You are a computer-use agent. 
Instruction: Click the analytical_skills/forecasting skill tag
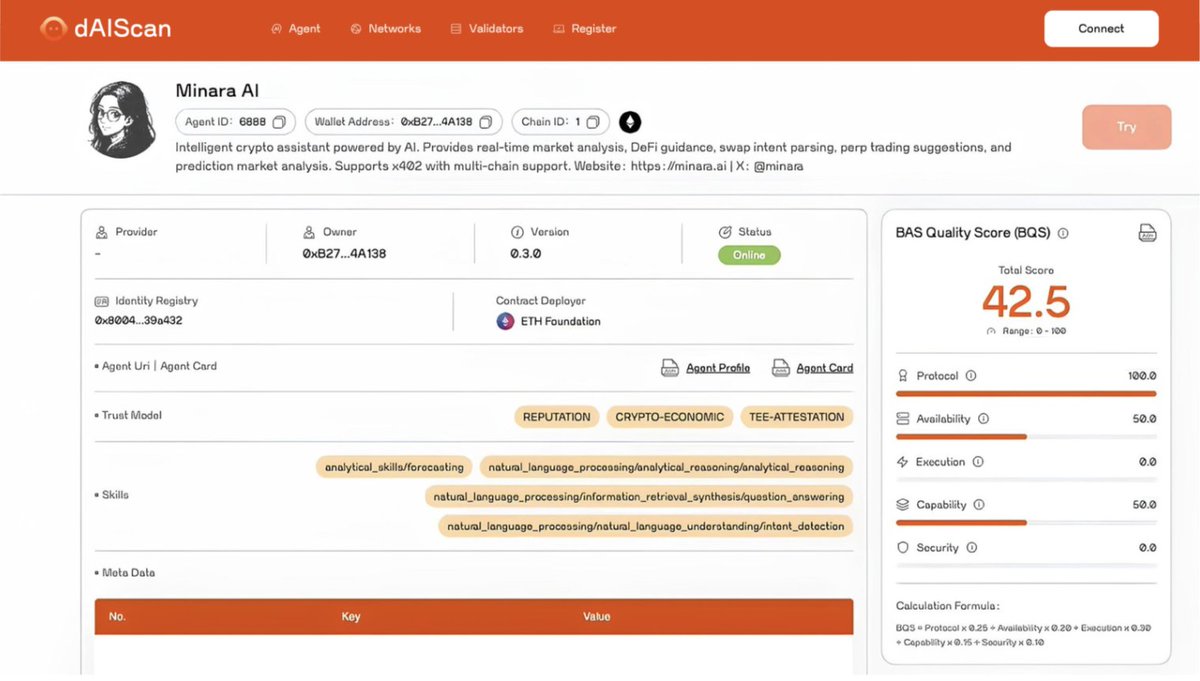click(394, 467)
